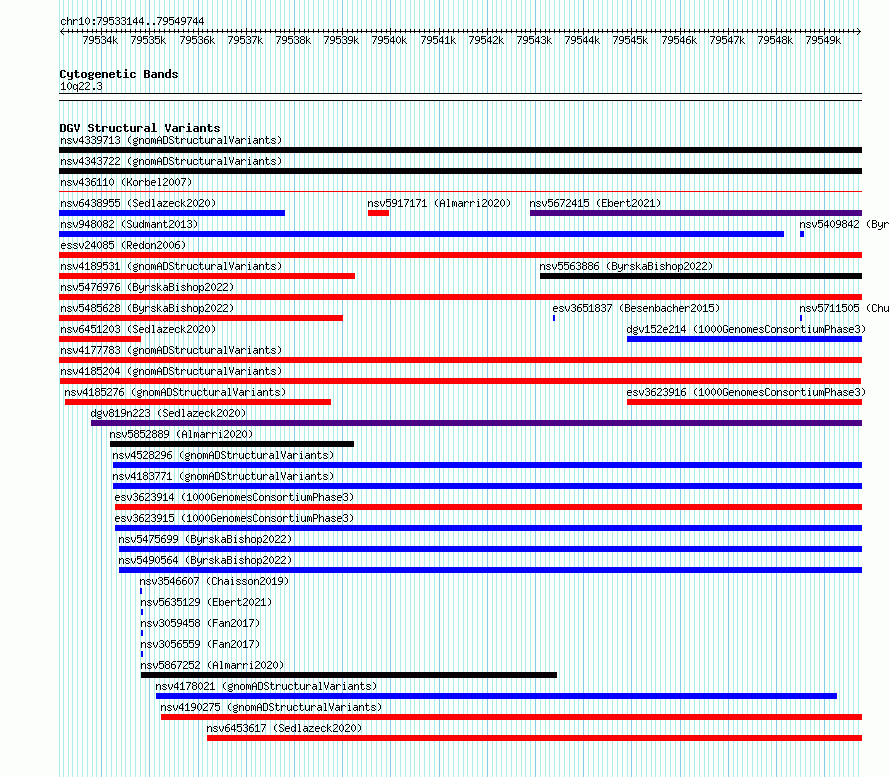Screen dimensions: 890x777
Task: Click the DGV Structural Variants track title
Action: [x=140, y=128]
